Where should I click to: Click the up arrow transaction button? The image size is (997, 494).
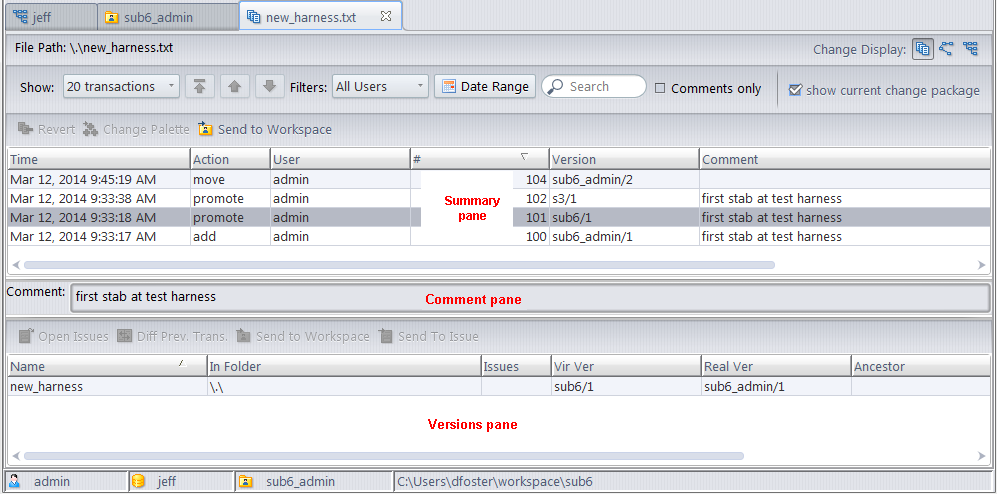(x=235, y=87)
